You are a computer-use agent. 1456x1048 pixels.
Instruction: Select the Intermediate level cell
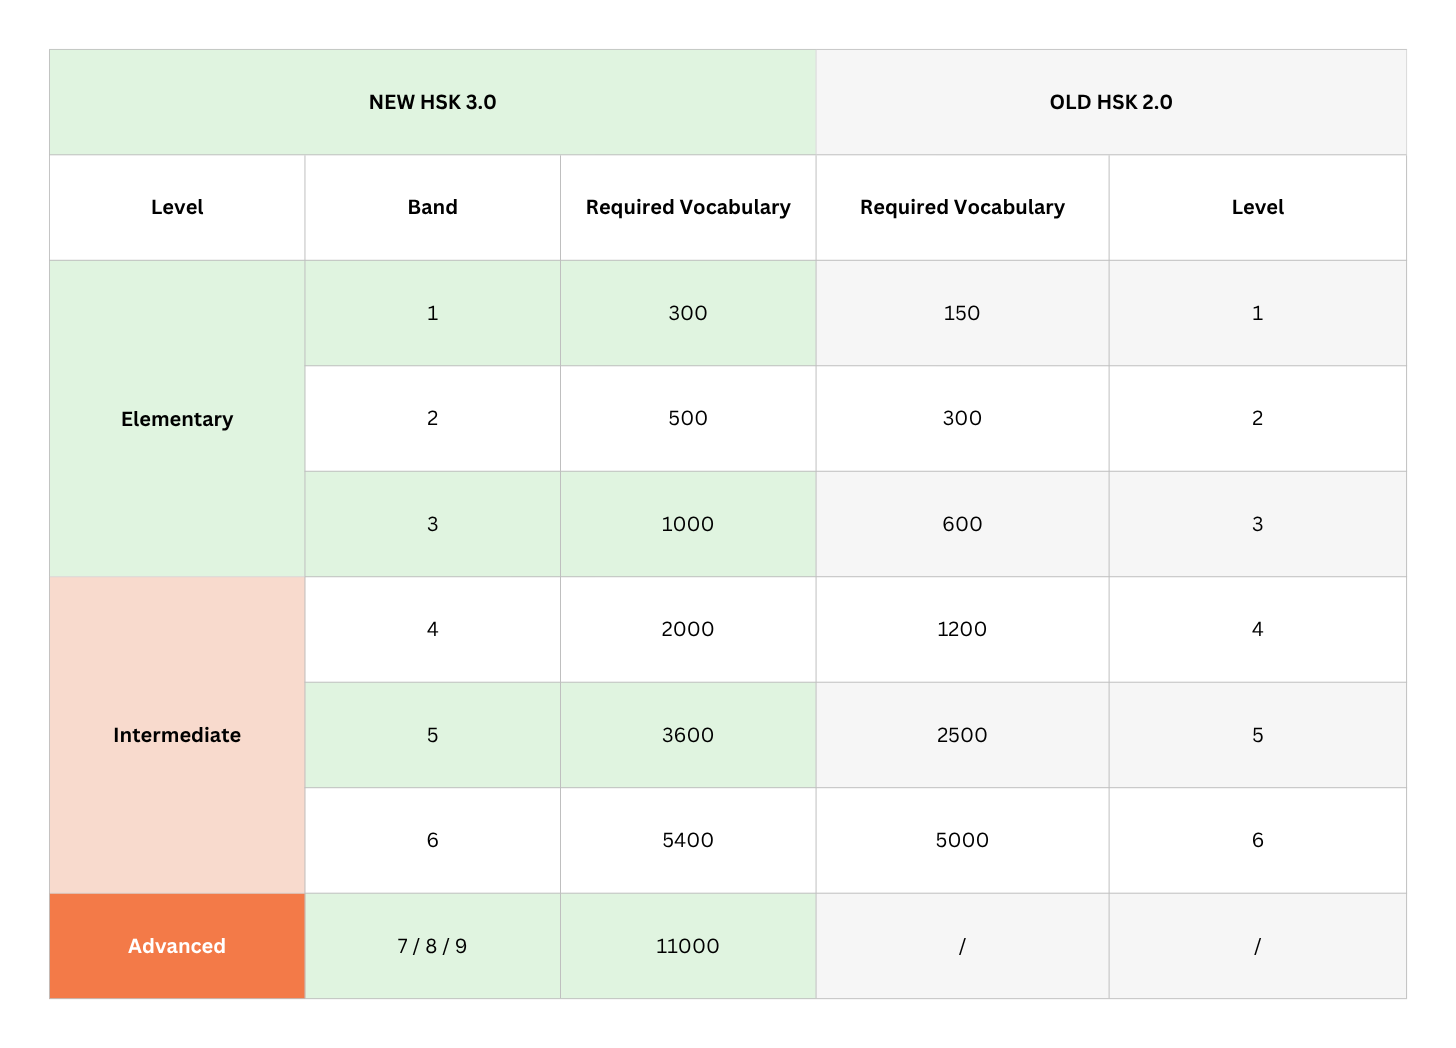(x=177, y=735)
